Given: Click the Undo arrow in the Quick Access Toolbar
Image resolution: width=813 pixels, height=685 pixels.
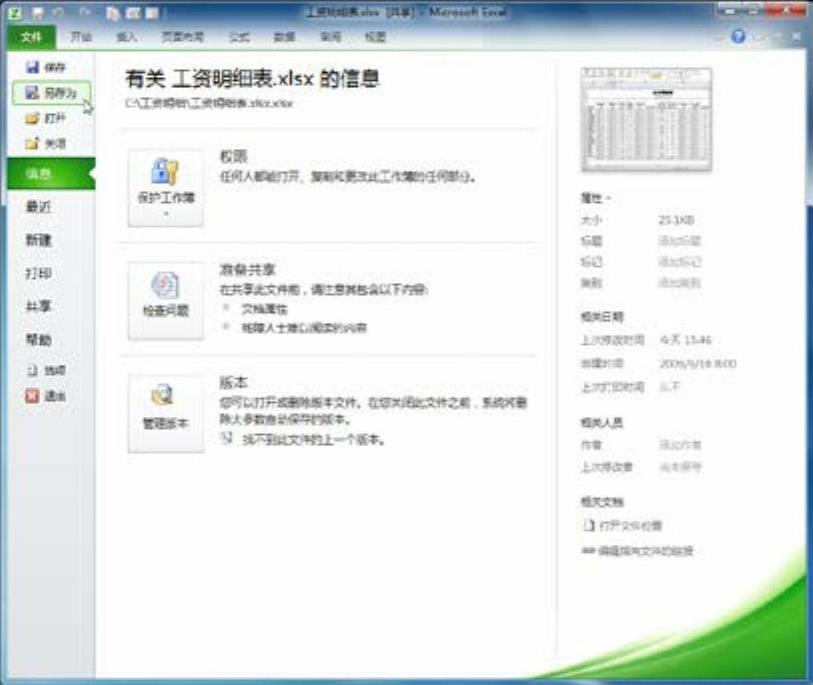Looking at the screenshot, I should (x=59, y=12).
